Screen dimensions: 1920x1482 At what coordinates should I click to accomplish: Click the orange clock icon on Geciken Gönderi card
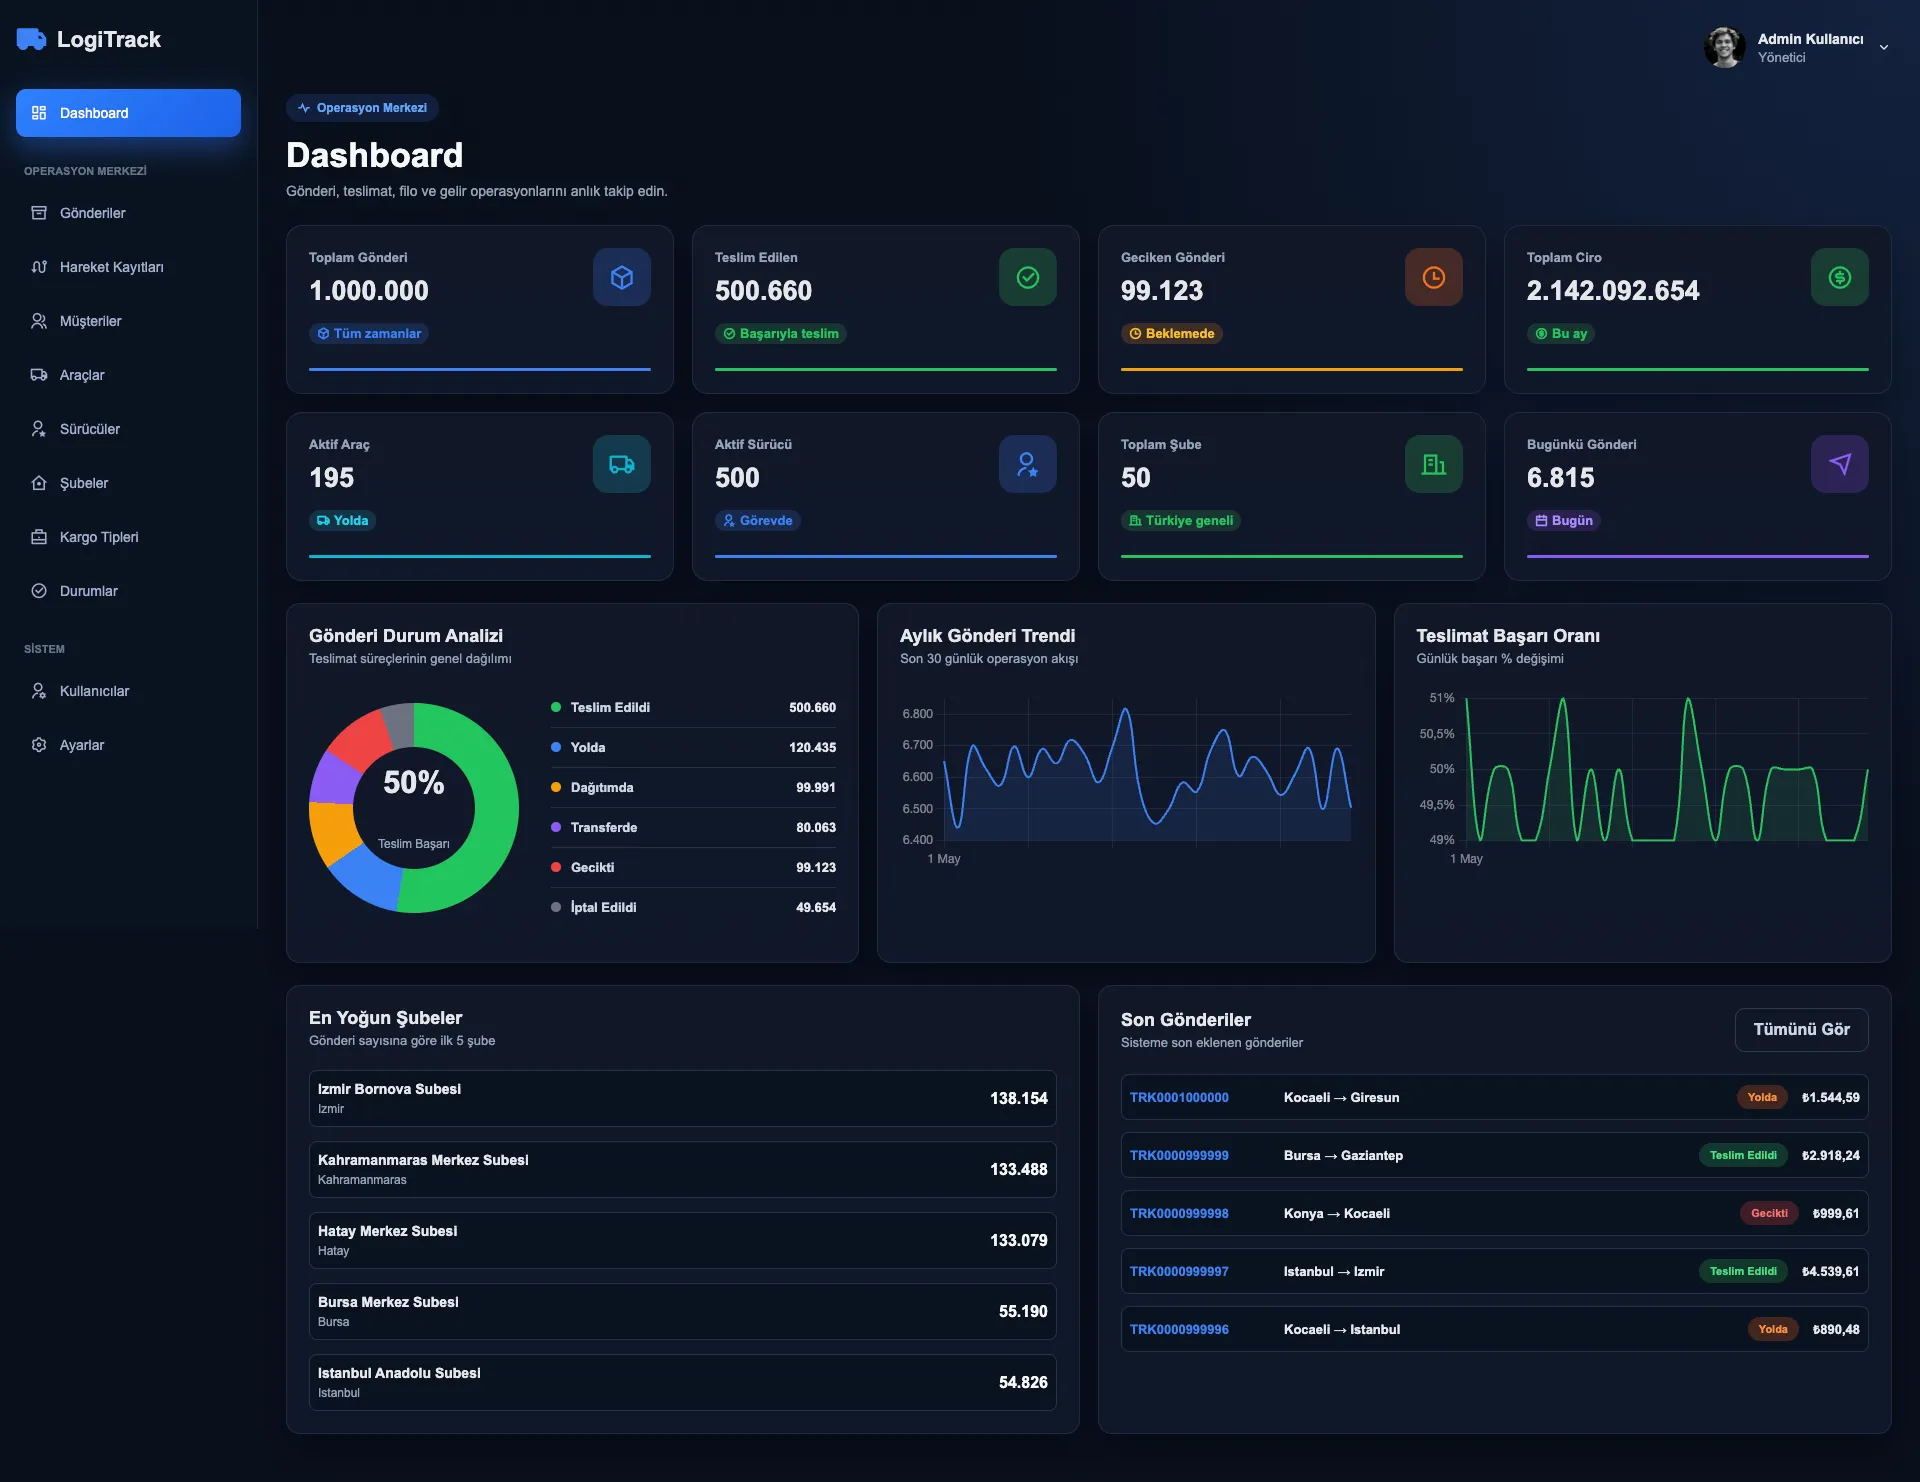click(x=1434, y=277)
